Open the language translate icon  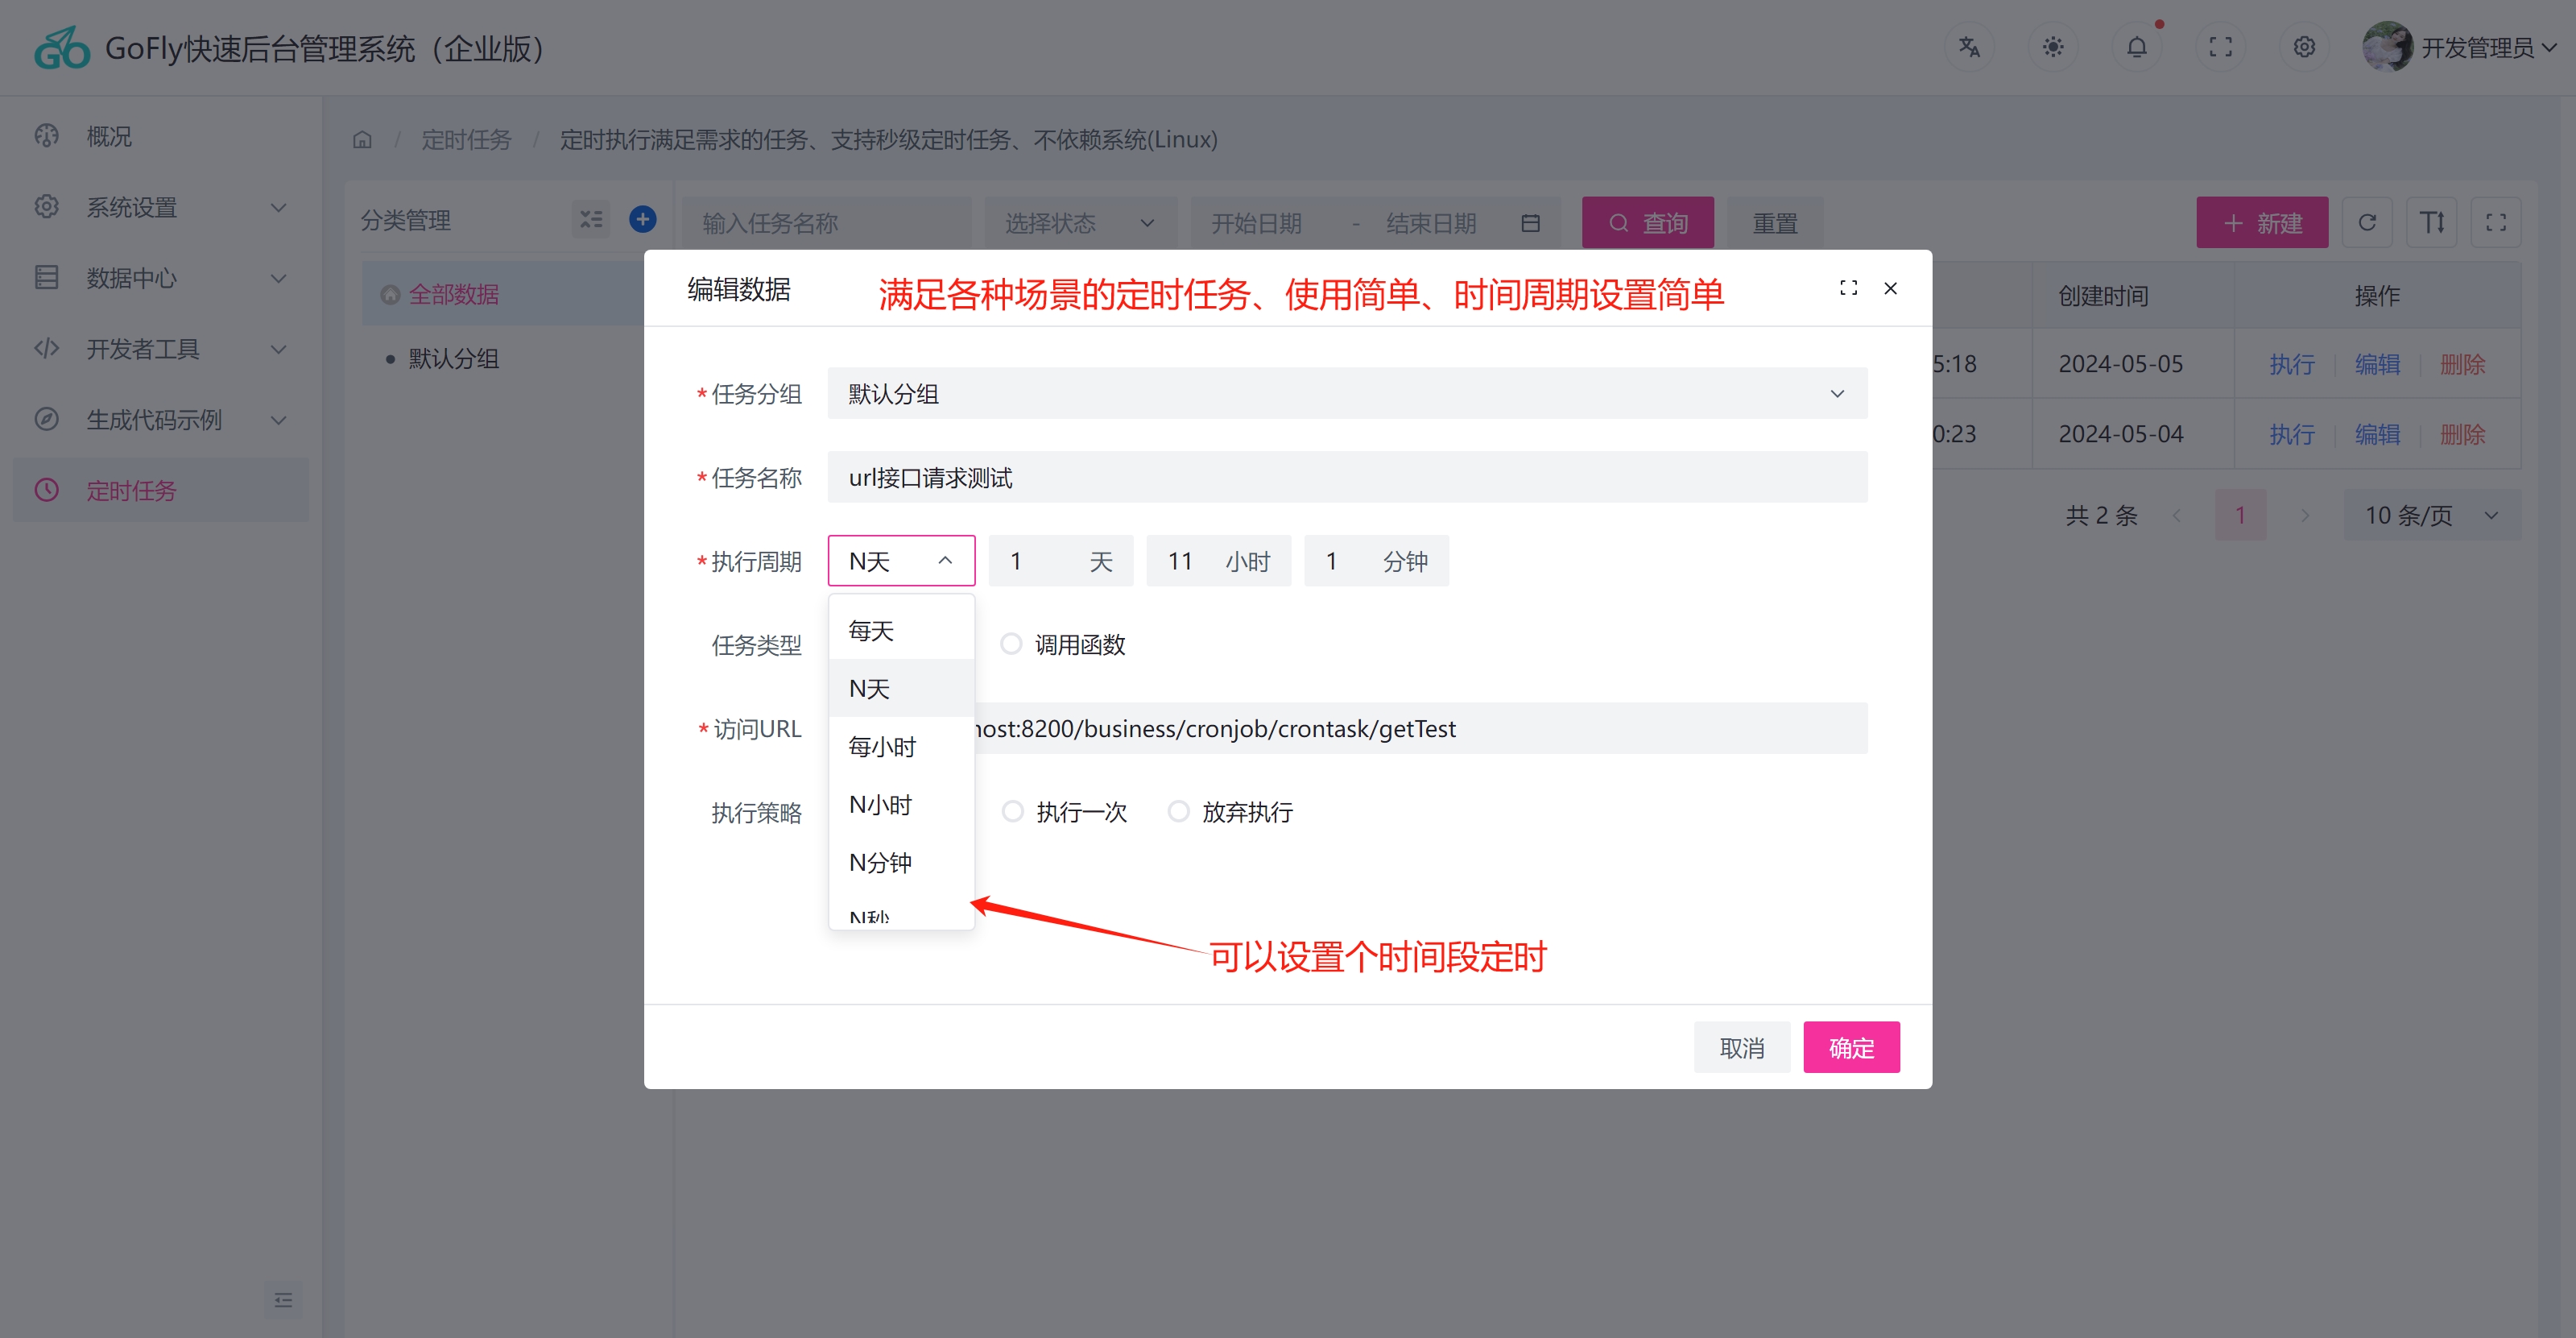tap(1969, 47)
